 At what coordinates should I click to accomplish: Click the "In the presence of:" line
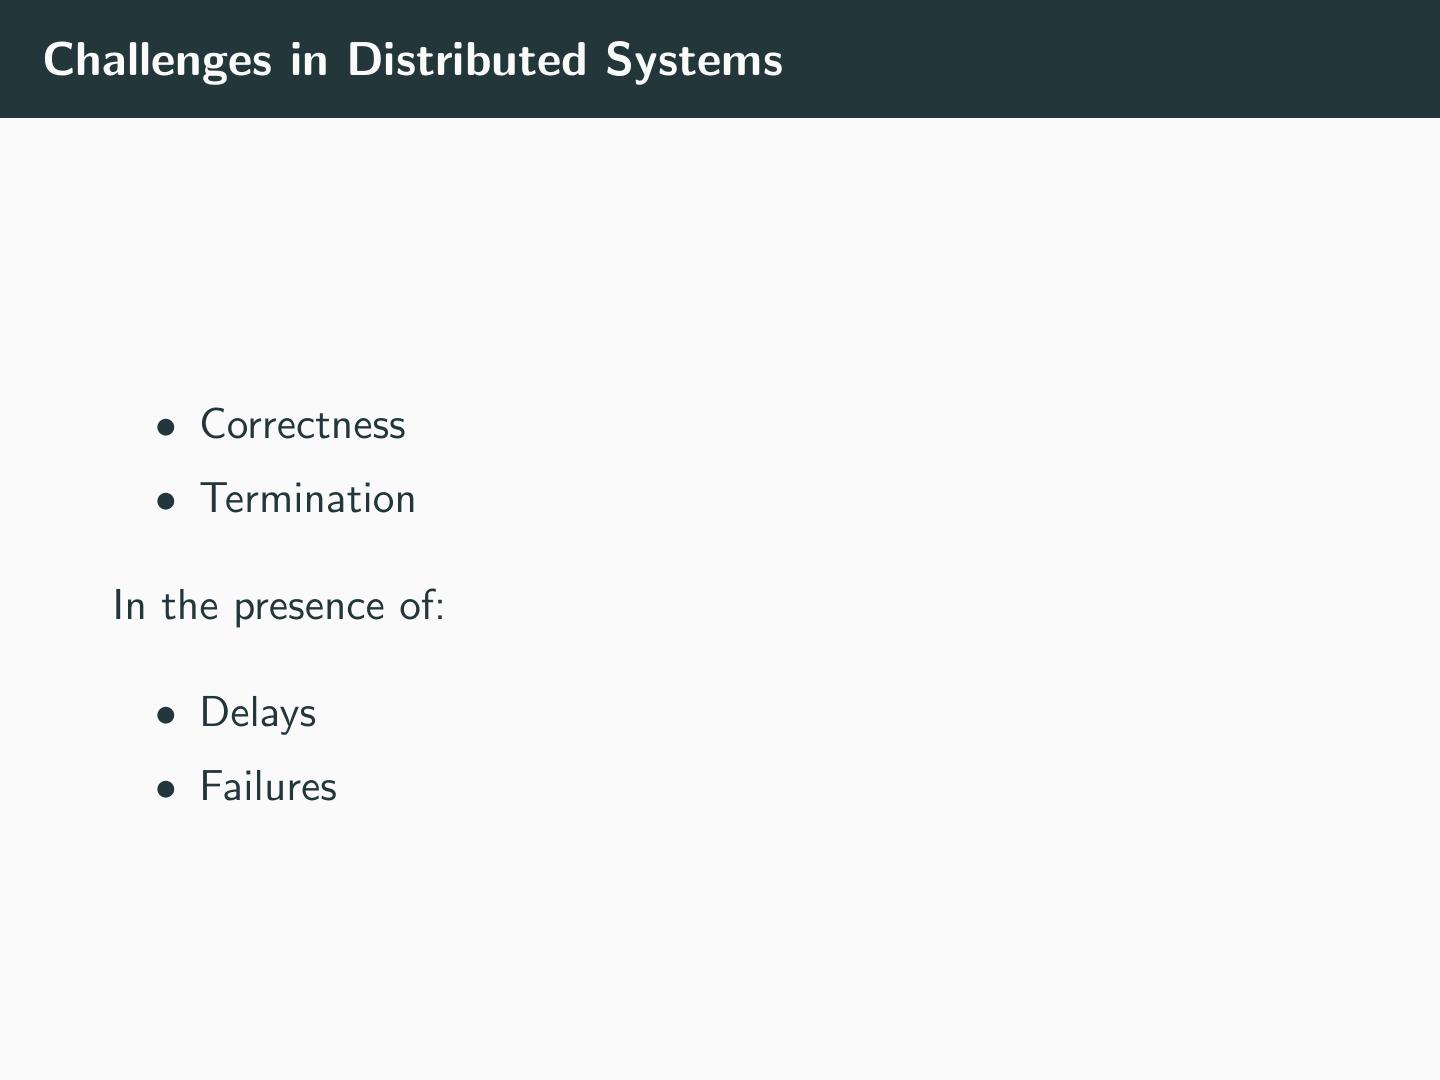[278, 607]
